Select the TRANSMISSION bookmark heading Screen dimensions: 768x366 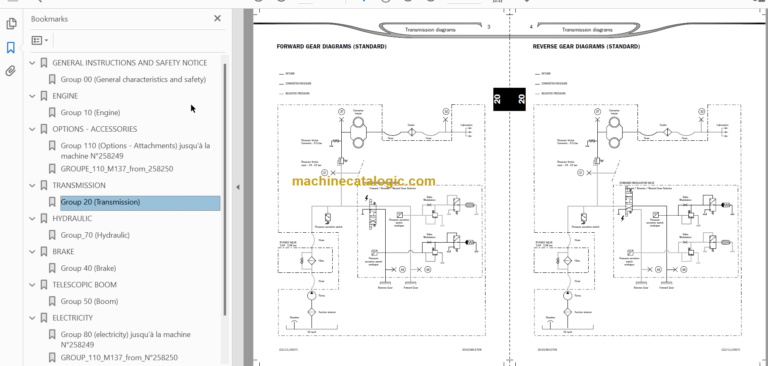pyautogui.click(x=79, y=186)
